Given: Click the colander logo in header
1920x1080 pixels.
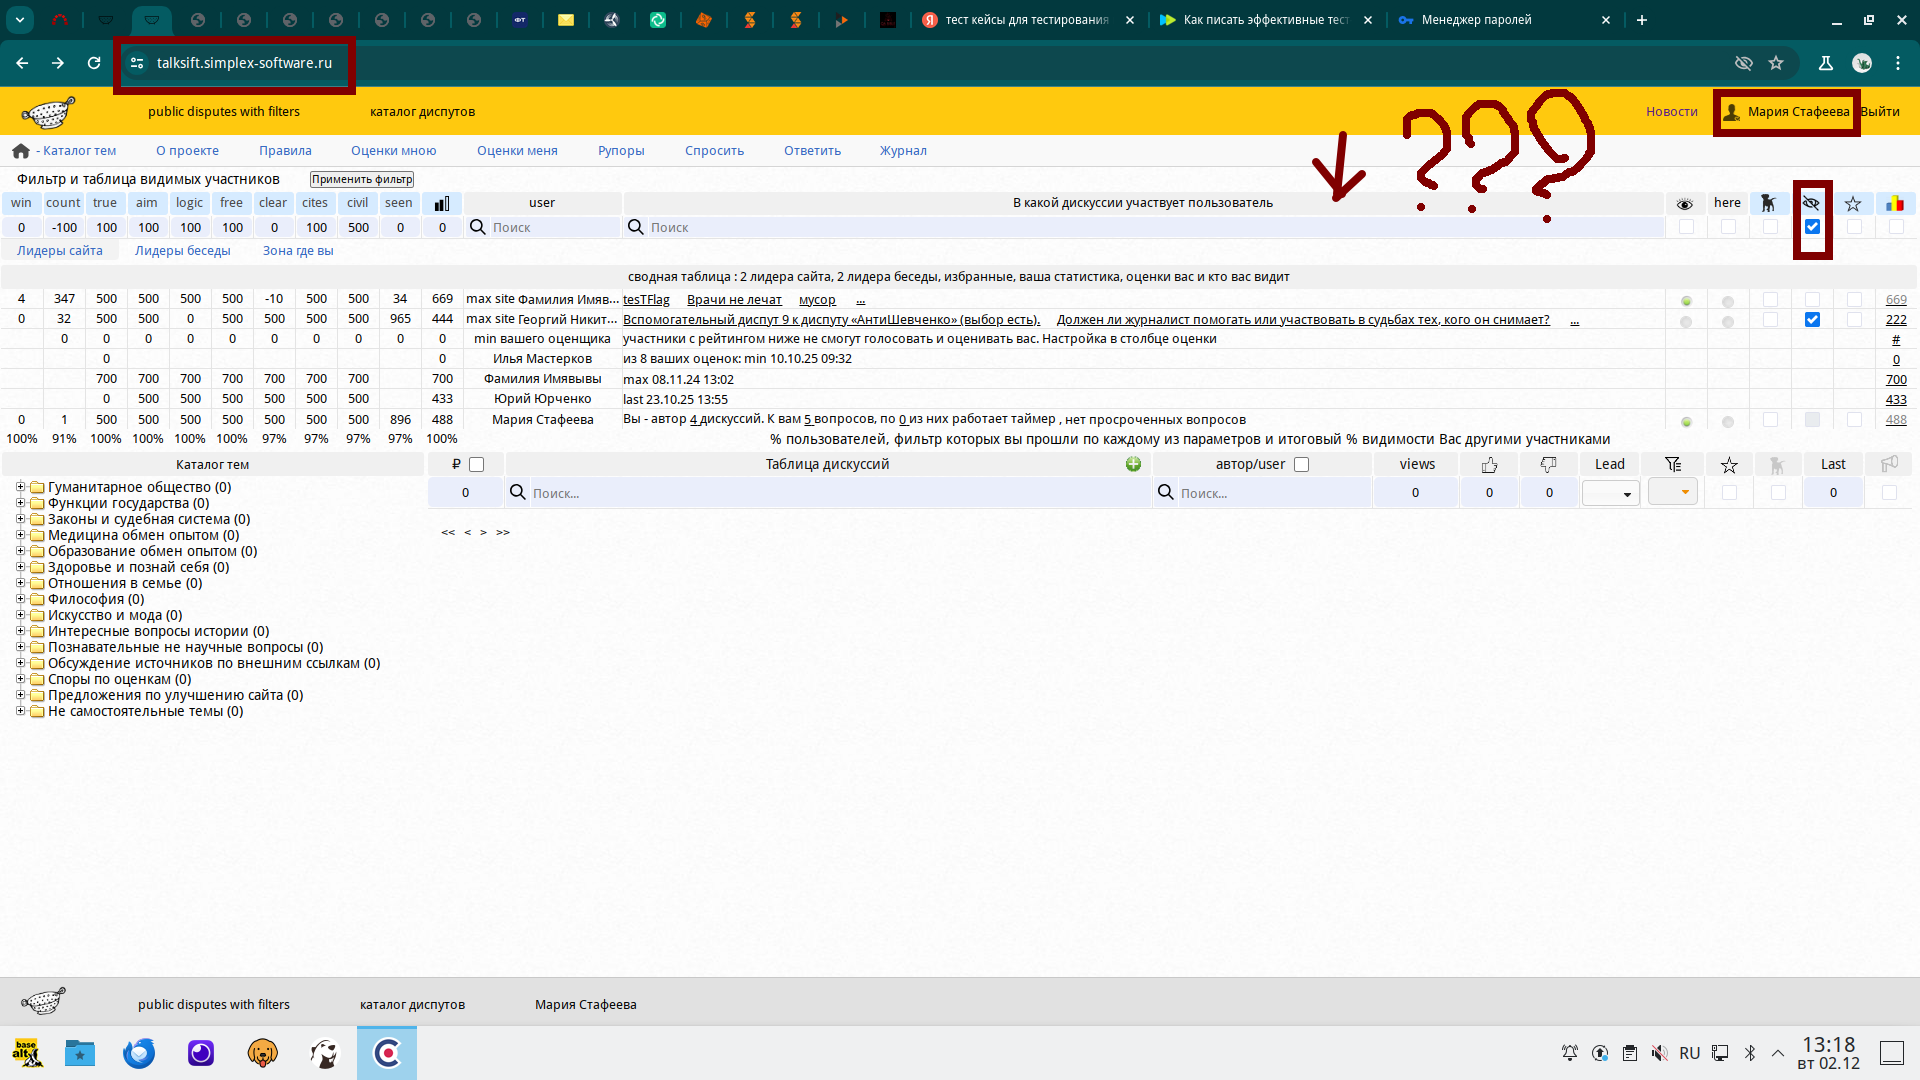Looking at the screenshot, I should pos(48,112).
